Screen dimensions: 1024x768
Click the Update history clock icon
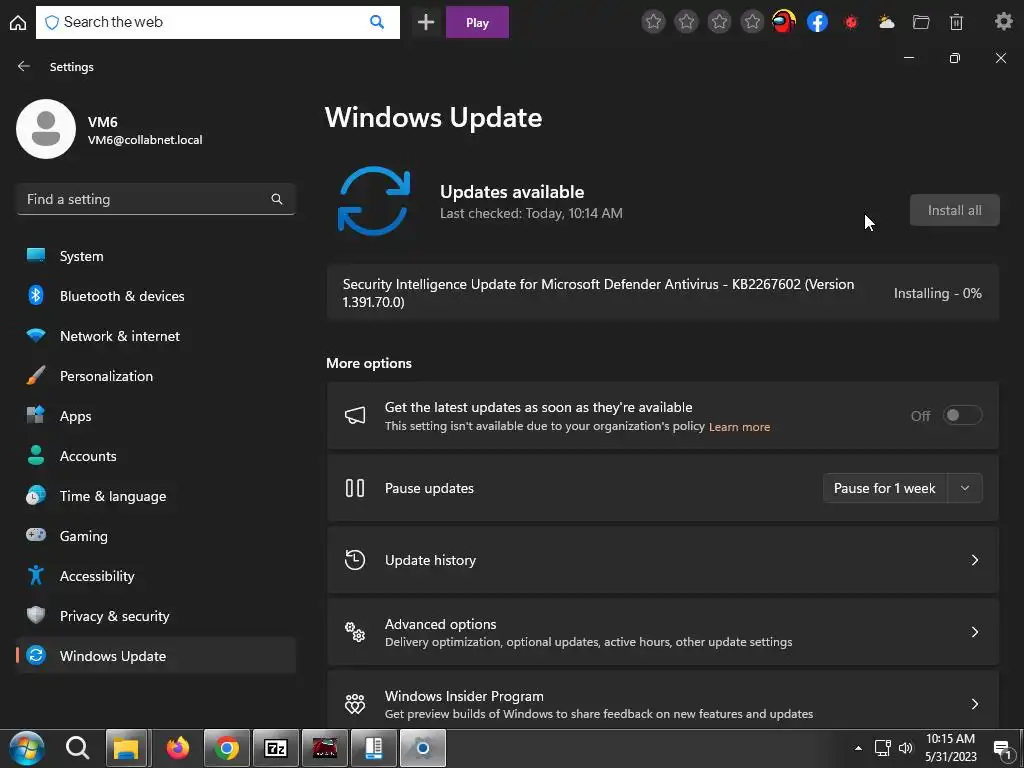355,560
